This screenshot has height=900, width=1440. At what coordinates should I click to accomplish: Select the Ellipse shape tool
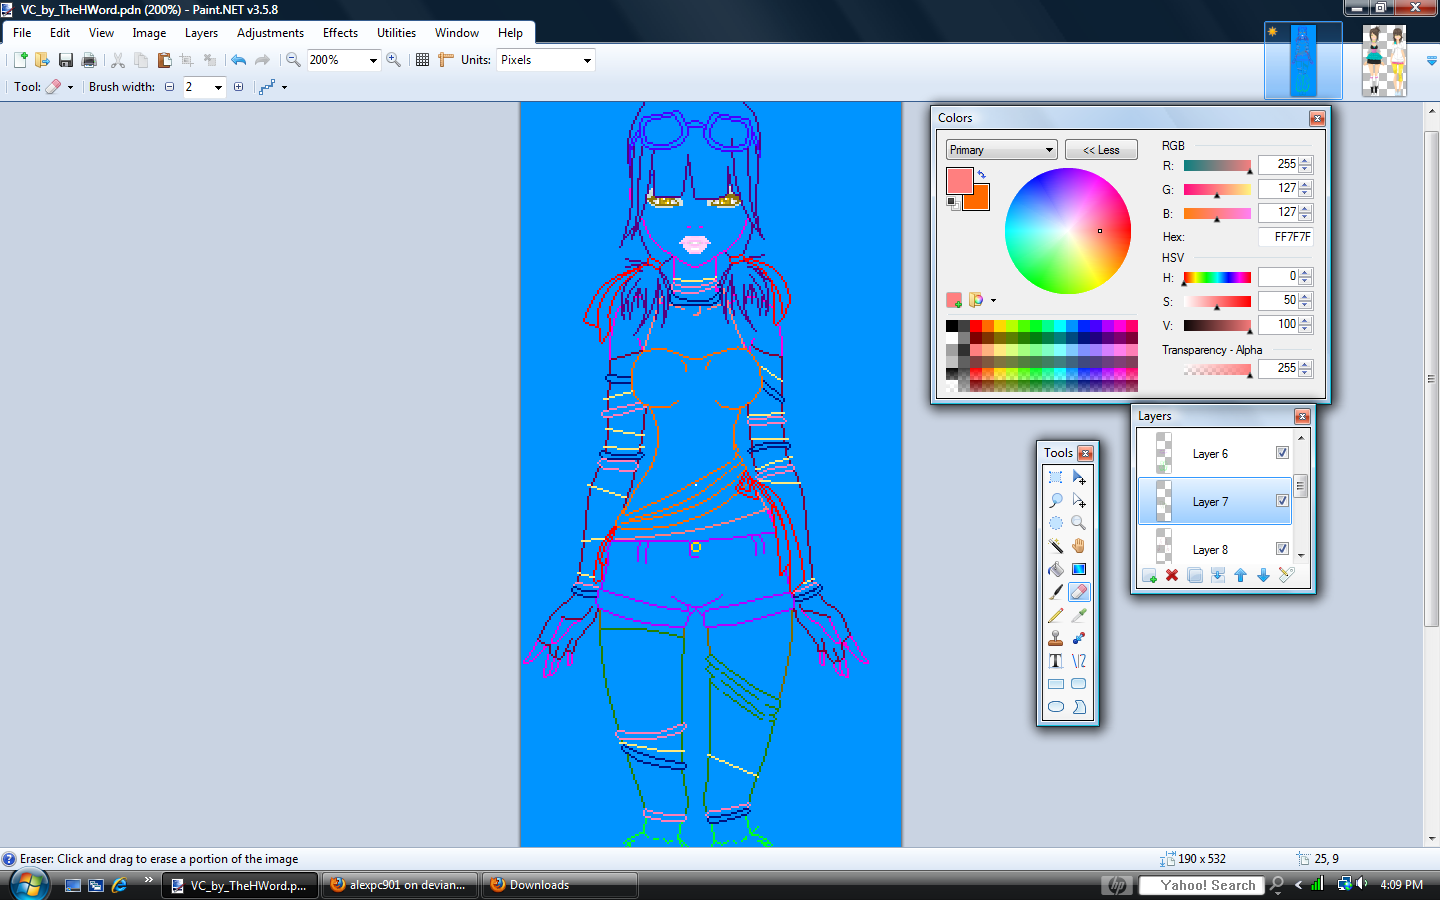[x=1056, y=707]
